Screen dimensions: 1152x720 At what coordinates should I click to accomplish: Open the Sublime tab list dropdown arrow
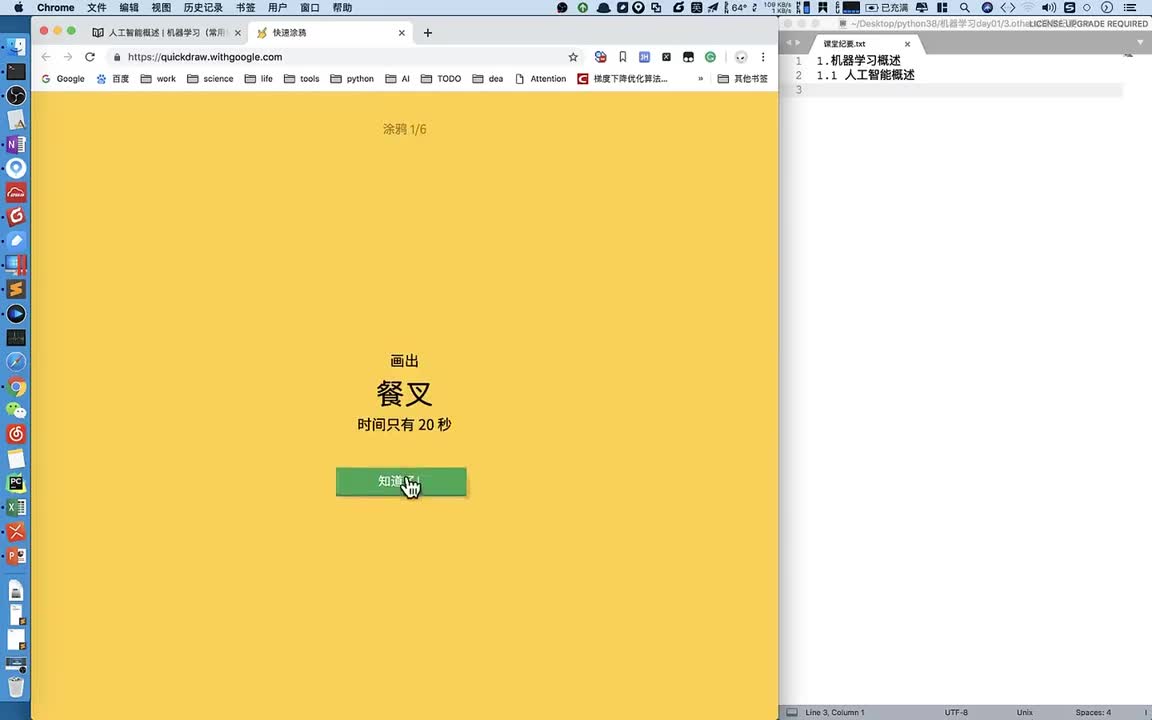point(1141,43)
